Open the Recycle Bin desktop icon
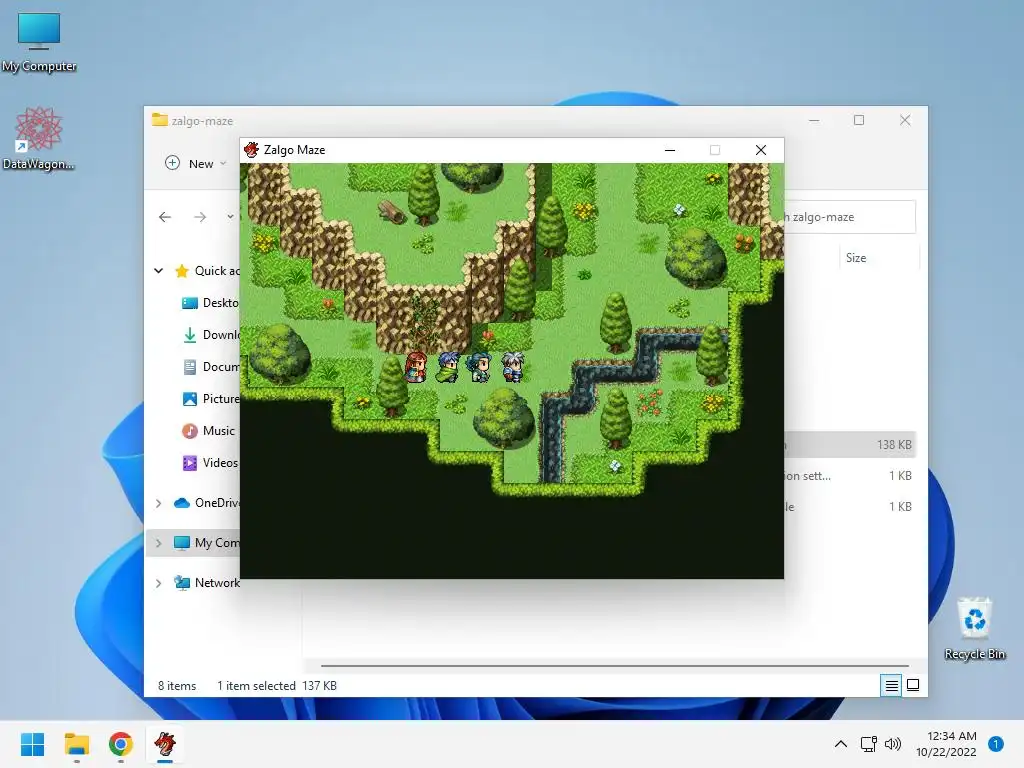1024x768 pixels. [974, 629]
